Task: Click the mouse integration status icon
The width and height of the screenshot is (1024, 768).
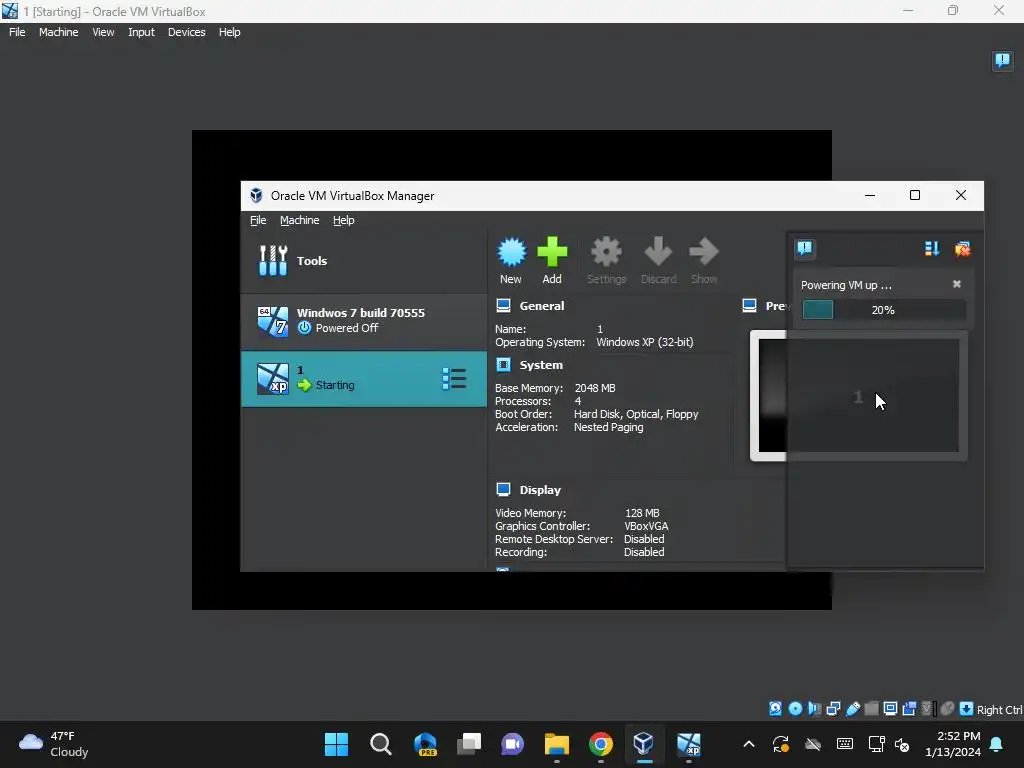Action: point(948,709)
